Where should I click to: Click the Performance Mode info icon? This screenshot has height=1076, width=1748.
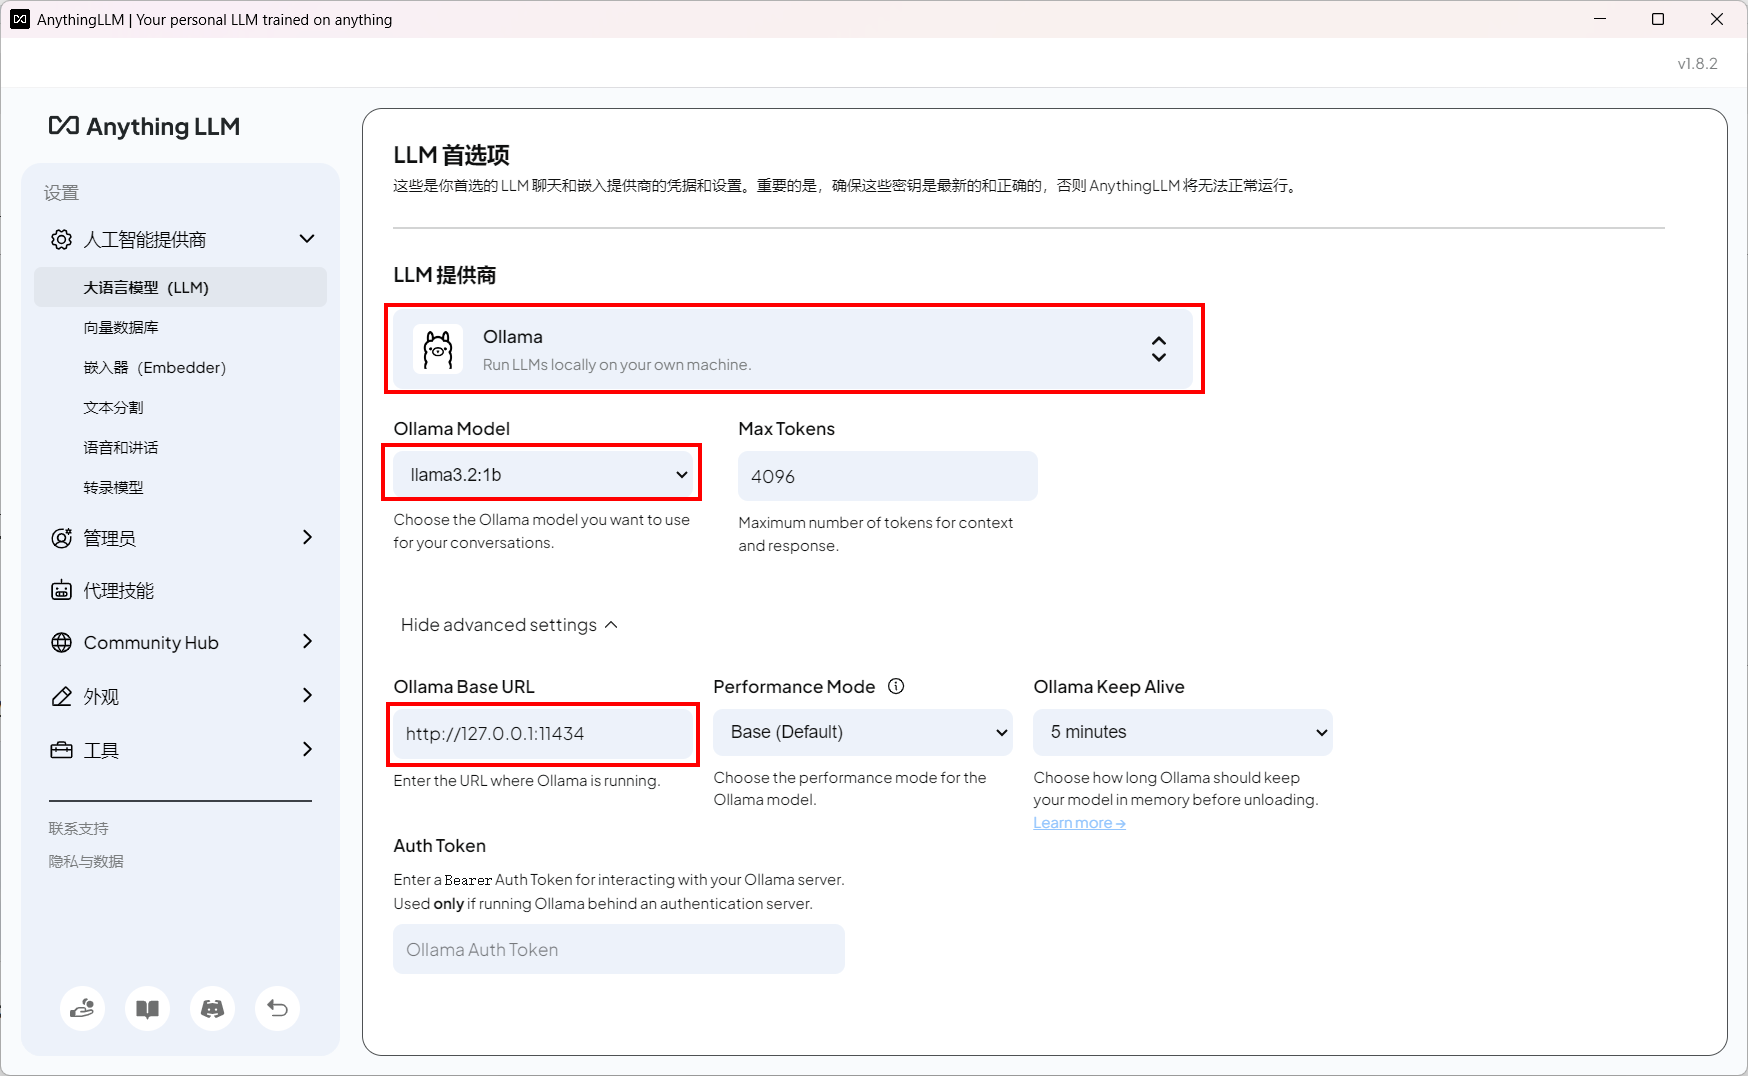click(896, 686)
